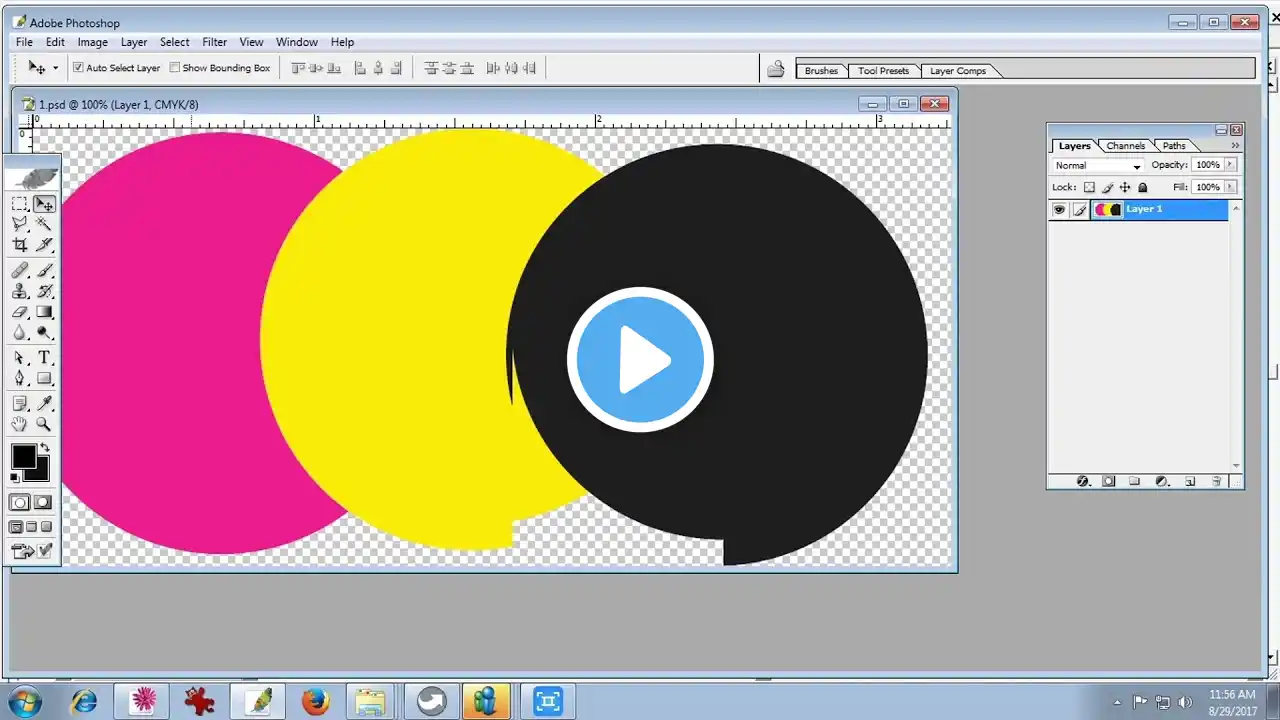This screenshot has width=1280, height=720.
Task: Hide Layer 1 using eye icon
Action: 1059,210
